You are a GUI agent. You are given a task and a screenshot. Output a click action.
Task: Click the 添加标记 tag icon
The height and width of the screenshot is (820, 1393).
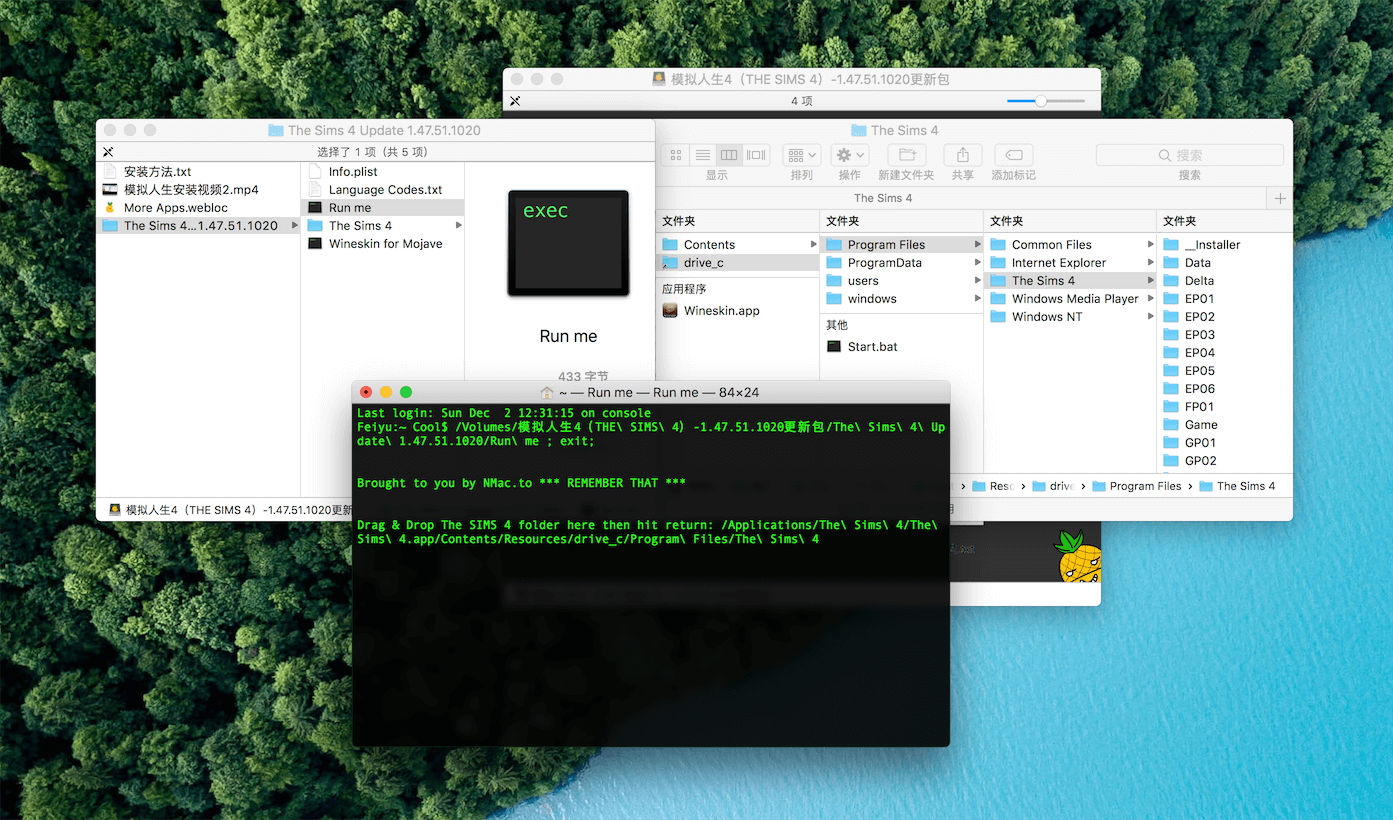coord(1013,155)
